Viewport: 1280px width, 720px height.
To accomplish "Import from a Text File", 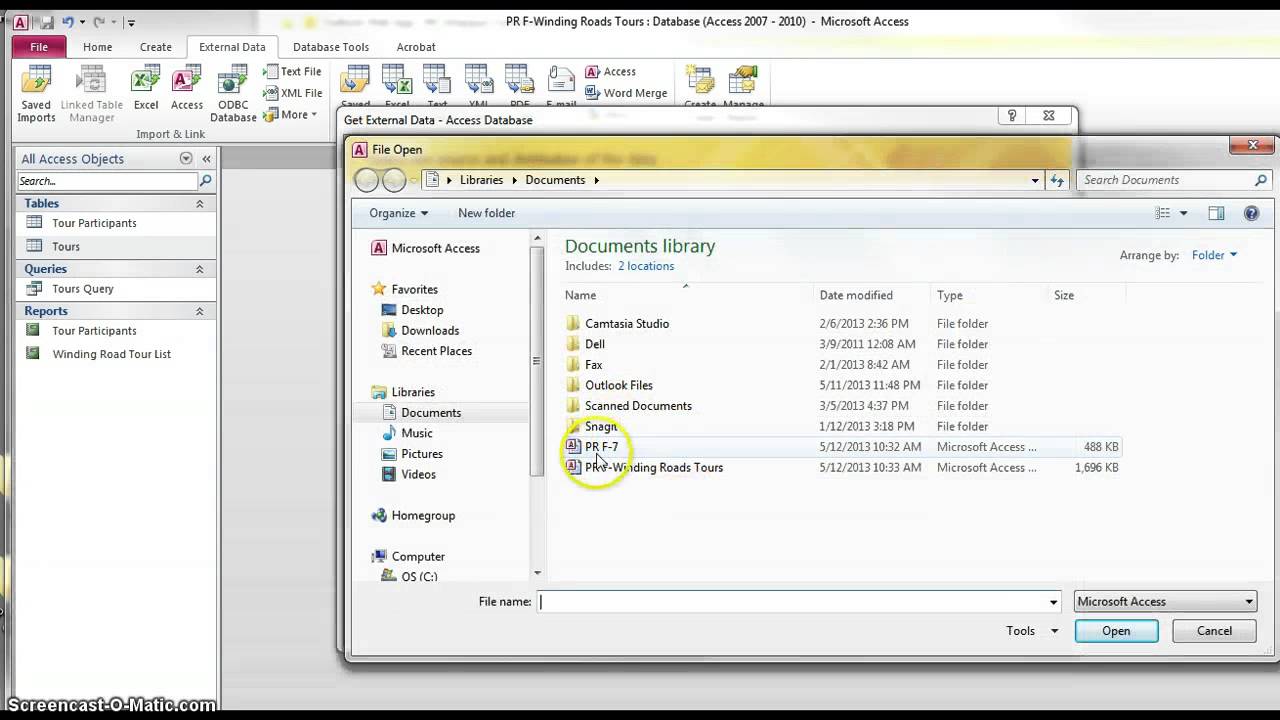I will 292,72.
